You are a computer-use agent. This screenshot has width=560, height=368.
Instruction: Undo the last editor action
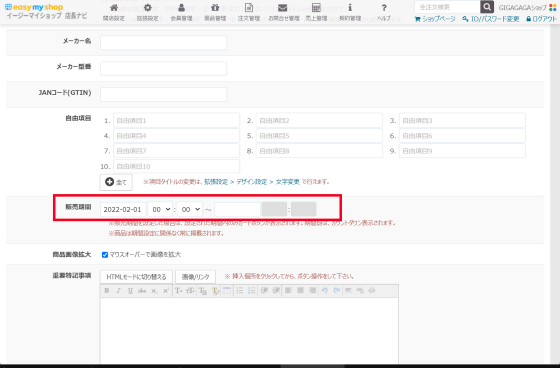(325, 291)
